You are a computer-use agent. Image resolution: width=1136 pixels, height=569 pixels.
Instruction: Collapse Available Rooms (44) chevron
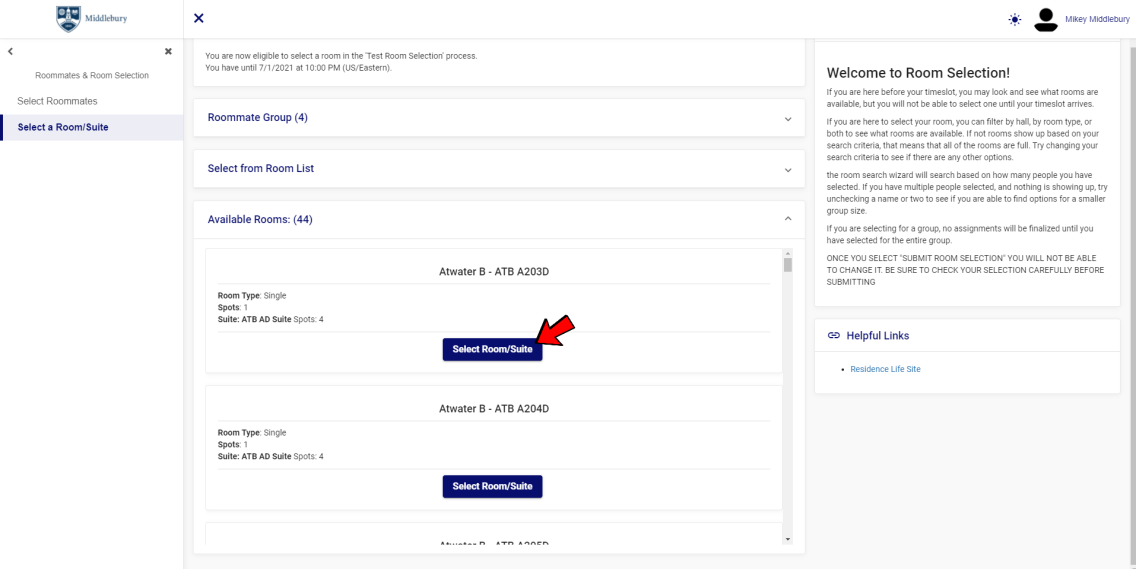pos(788,219)
